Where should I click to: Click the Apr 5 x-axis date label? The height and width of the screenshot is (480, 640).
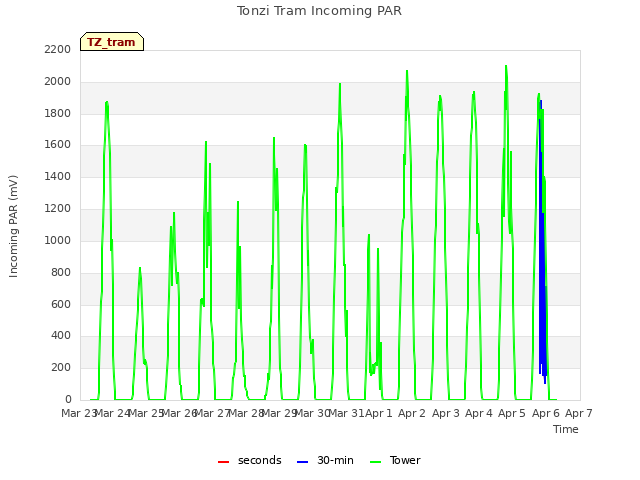pyautogui.click(x=512, y=413)
